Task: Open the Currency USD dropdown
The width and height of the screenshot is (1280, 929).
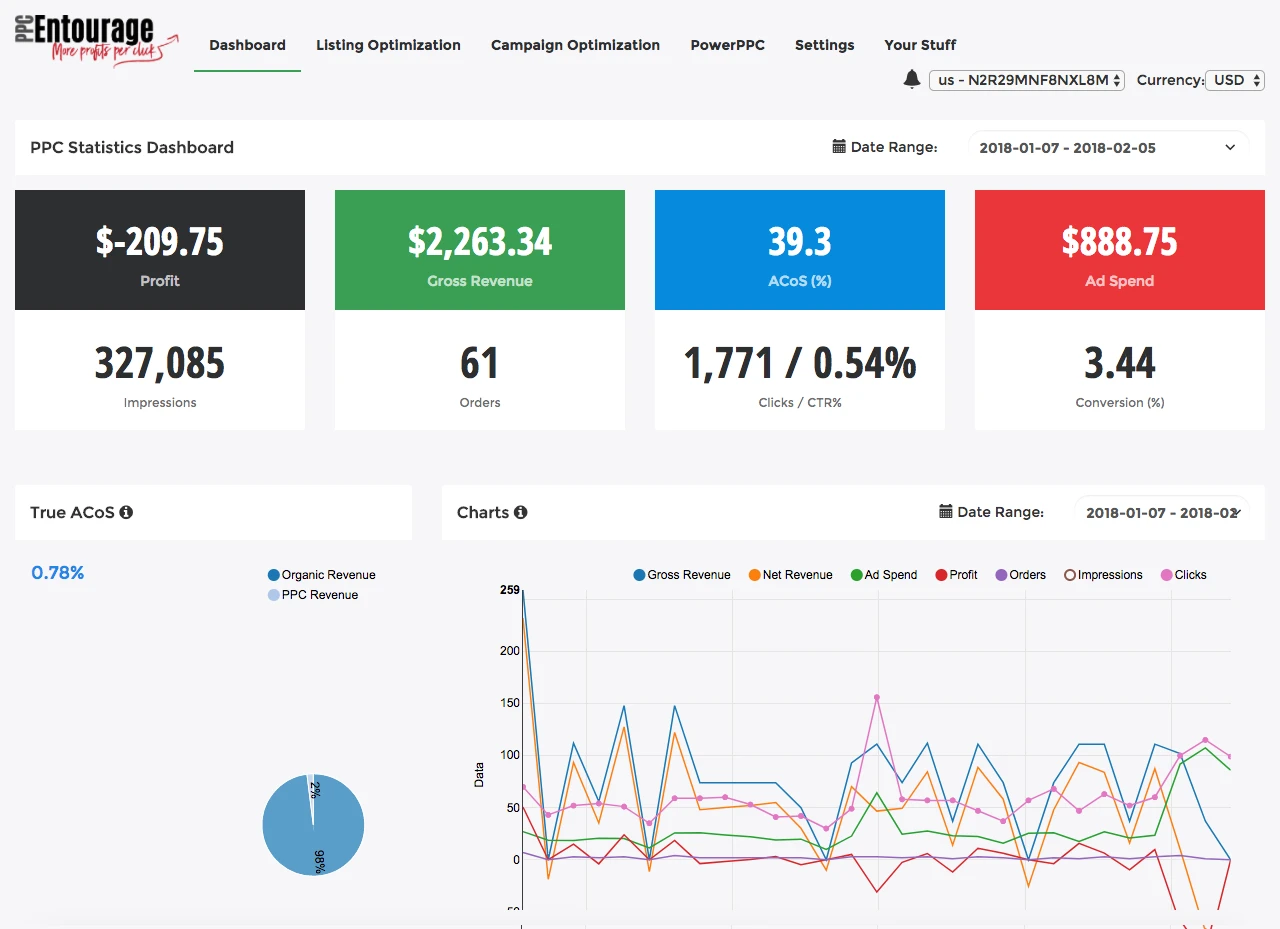Action: [1235, 80]
